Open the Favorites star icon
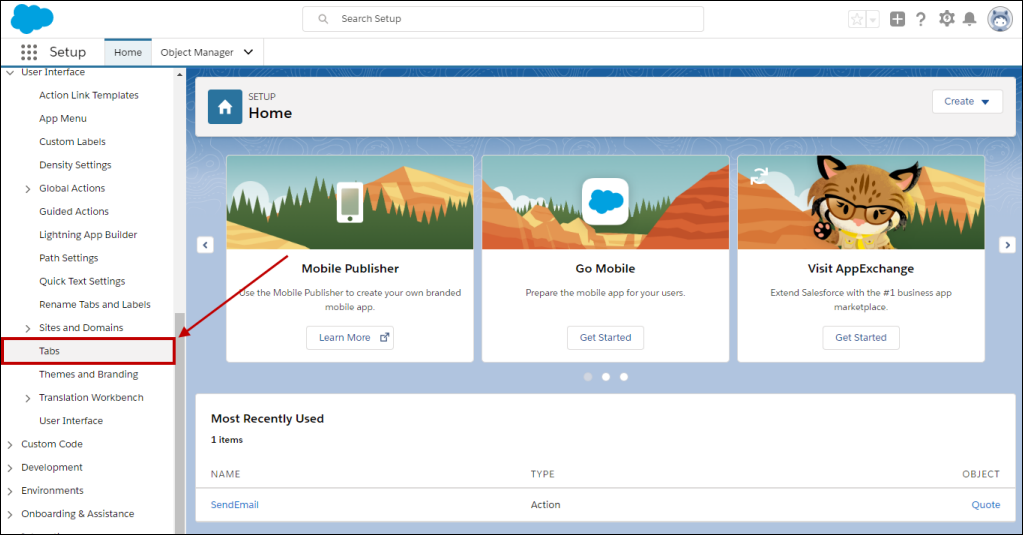This screenshot has height=535, width=1023. (x=857, y=19)
